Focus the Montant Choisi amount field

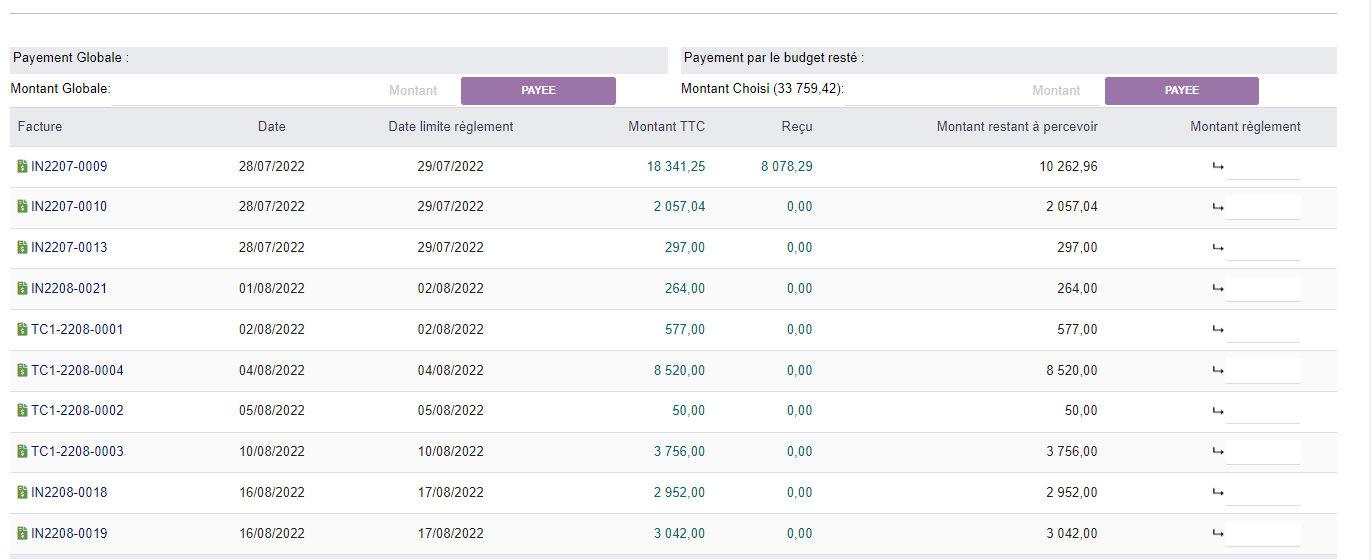tap(970, 91)
